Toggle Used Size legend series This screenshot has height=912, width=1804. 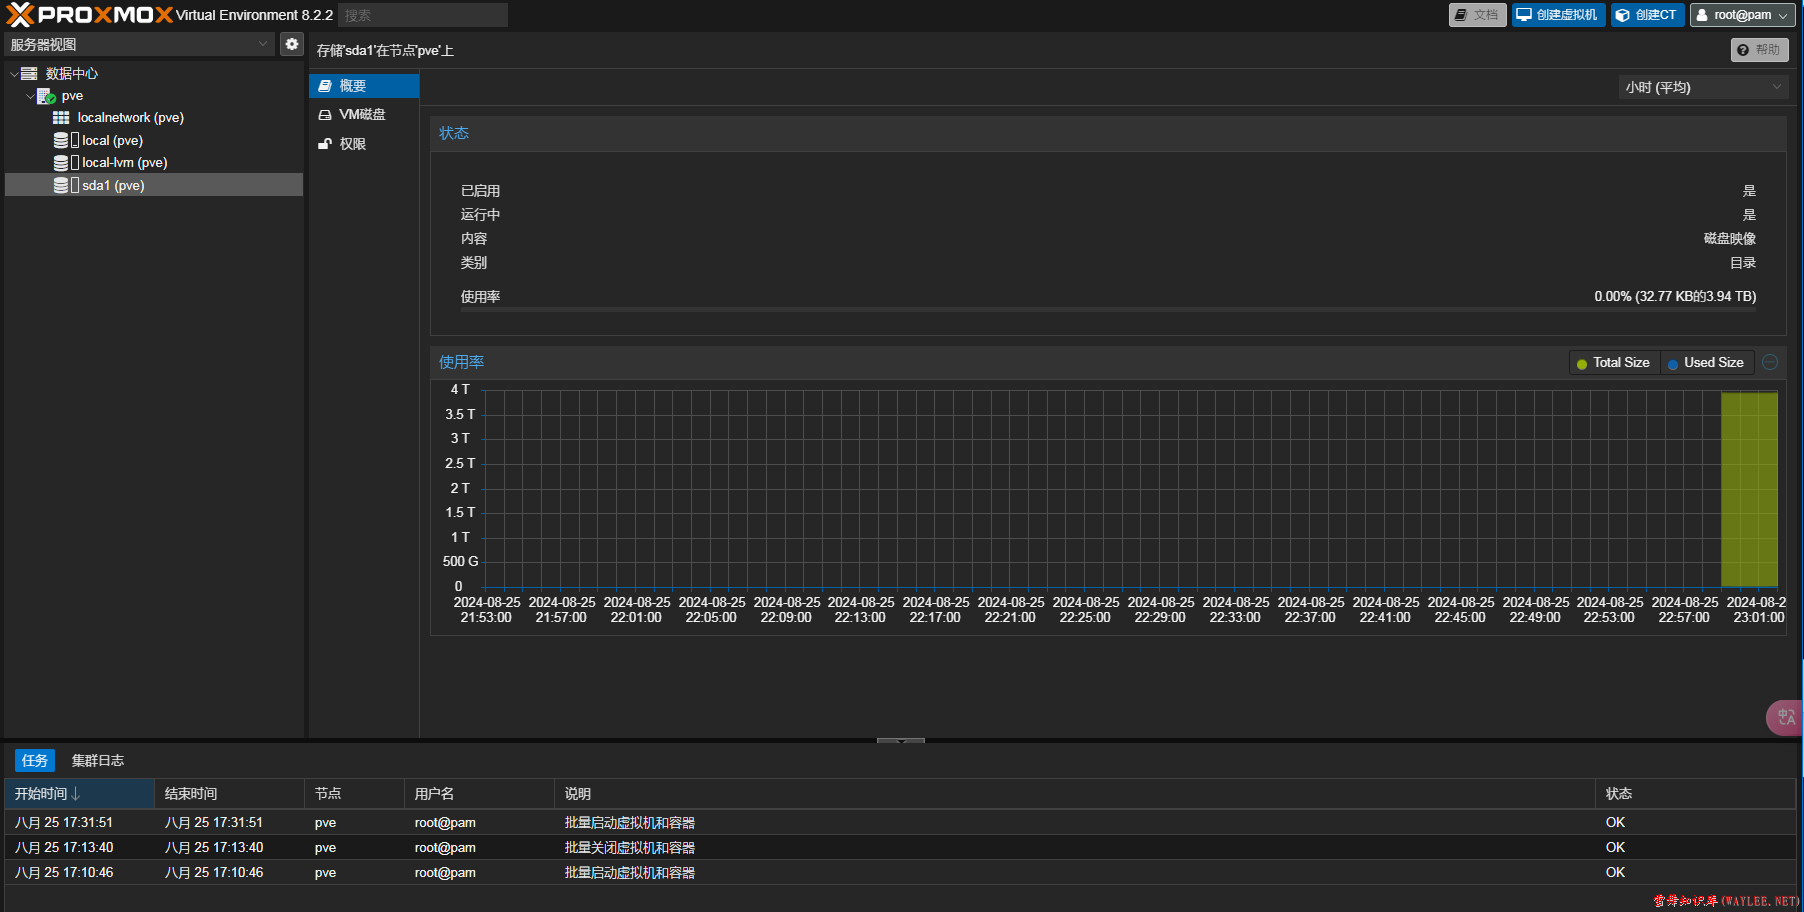[x=1706, y=363]
